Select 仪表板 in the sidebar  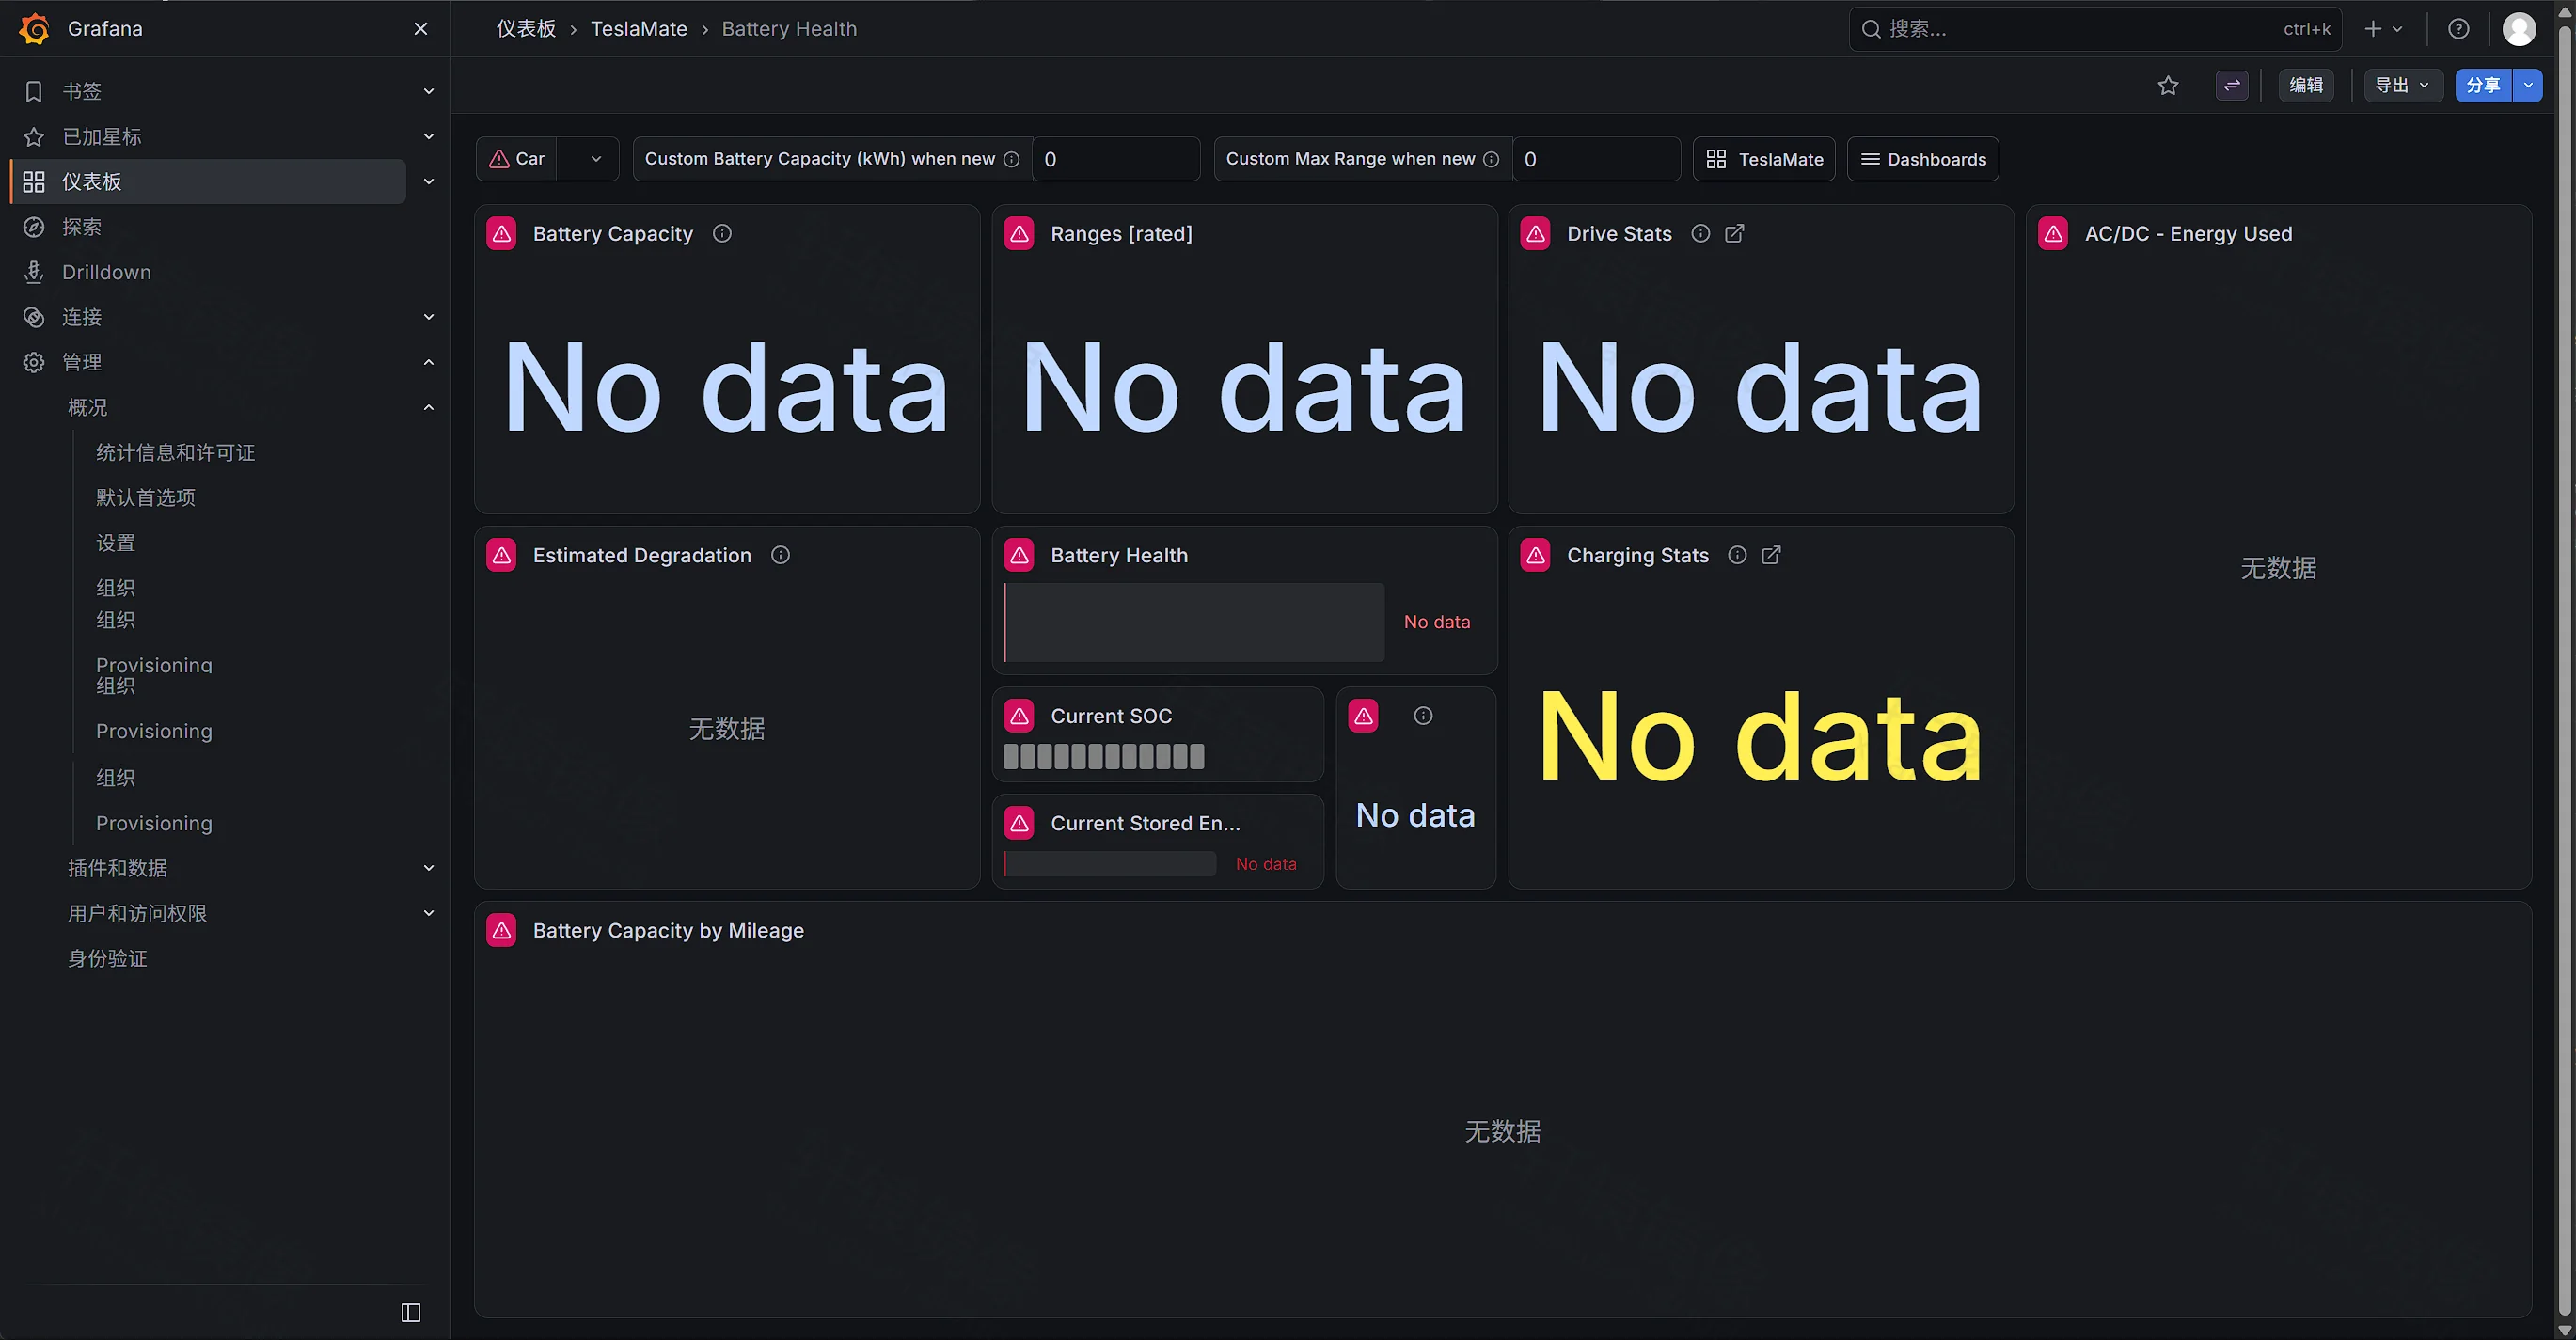209,181
